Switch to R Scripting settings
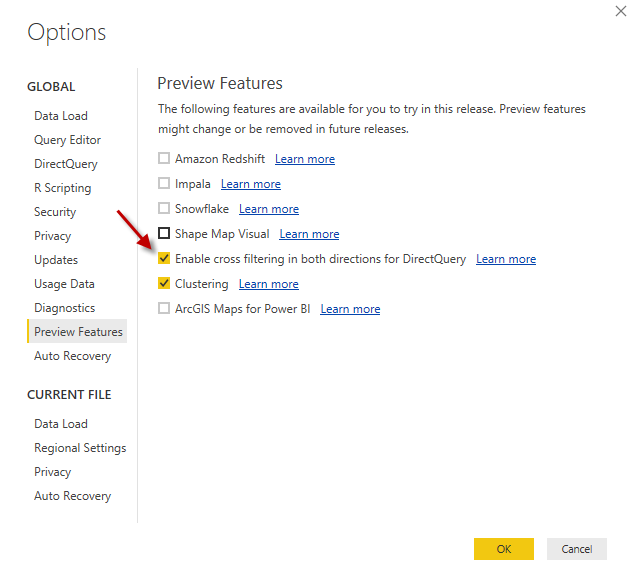 point(62,188)
